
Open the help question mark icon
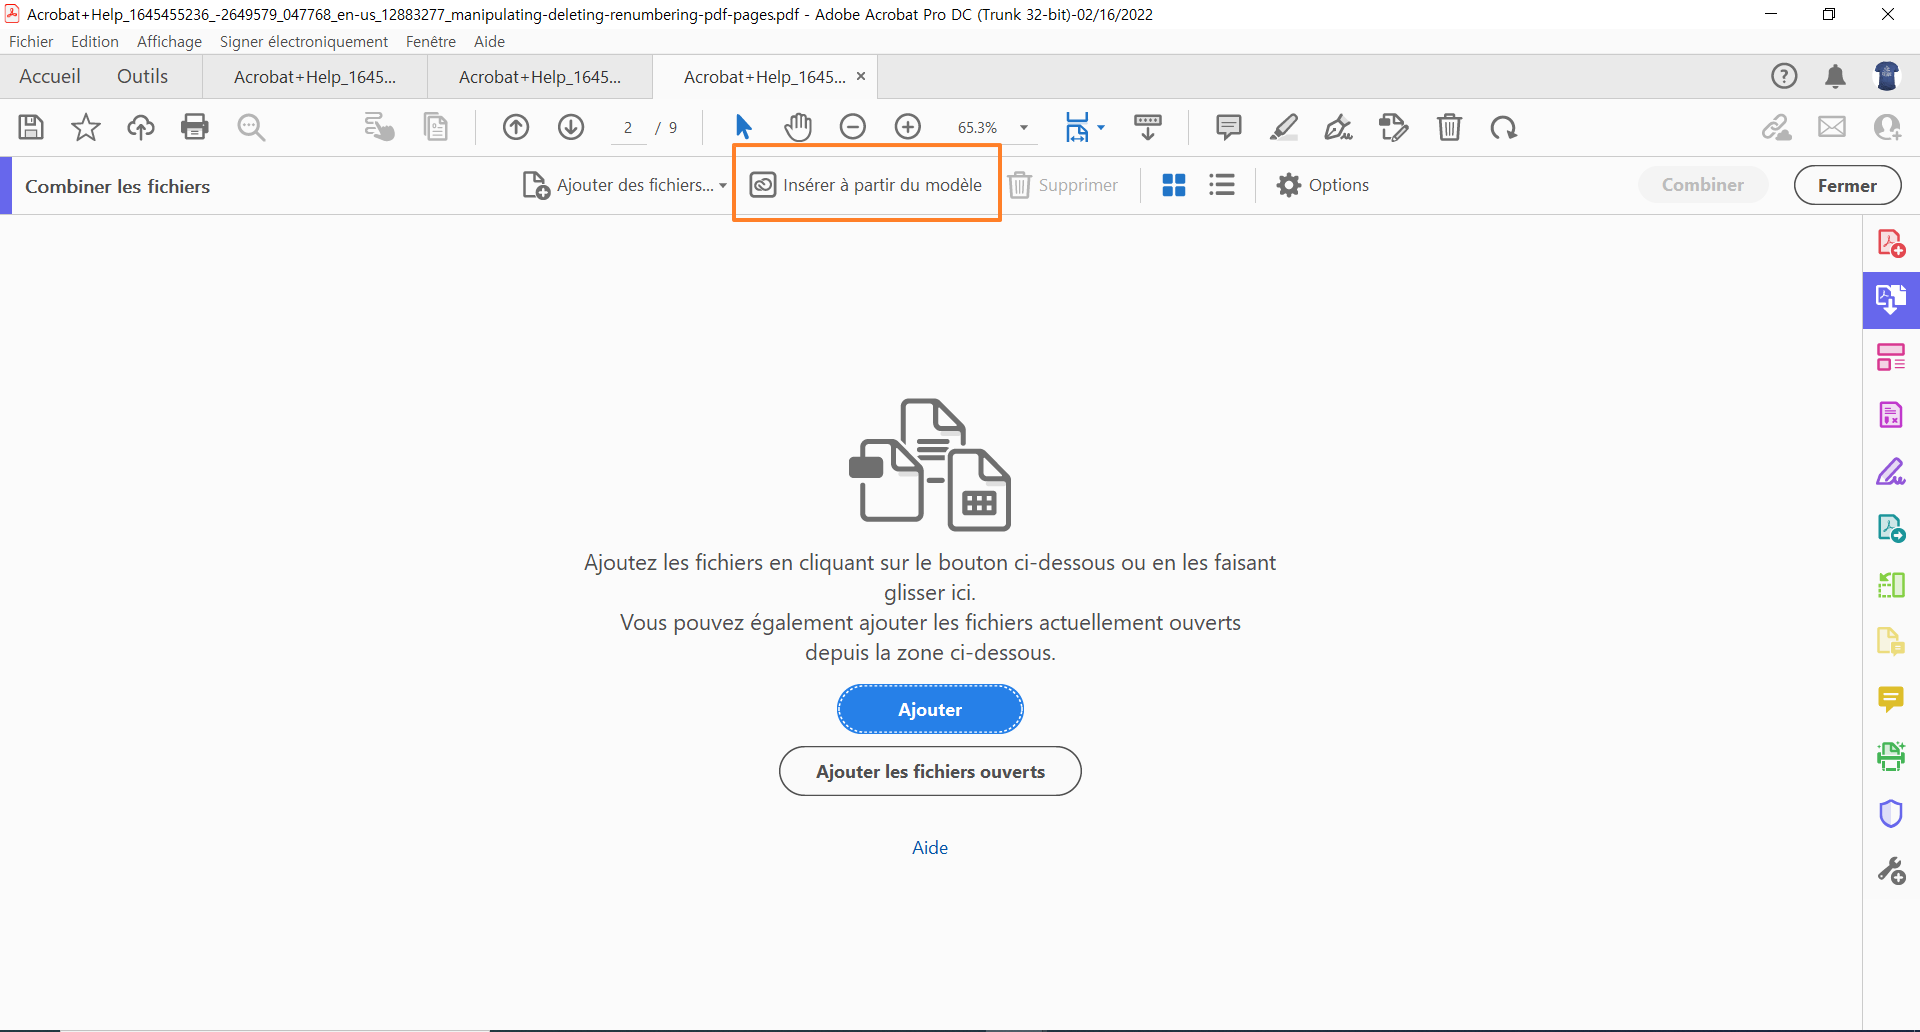(x=1784, y=76)
